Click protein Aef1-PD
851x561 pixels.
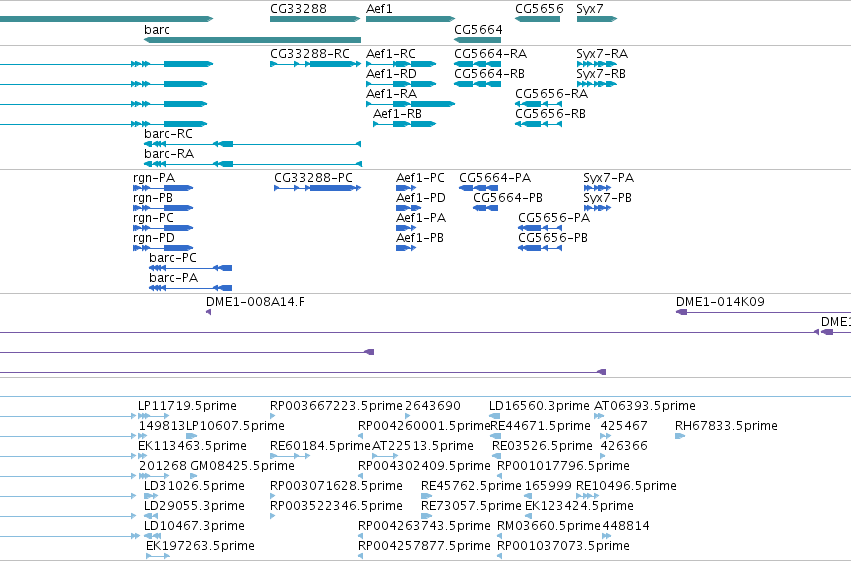pos(409,208)
